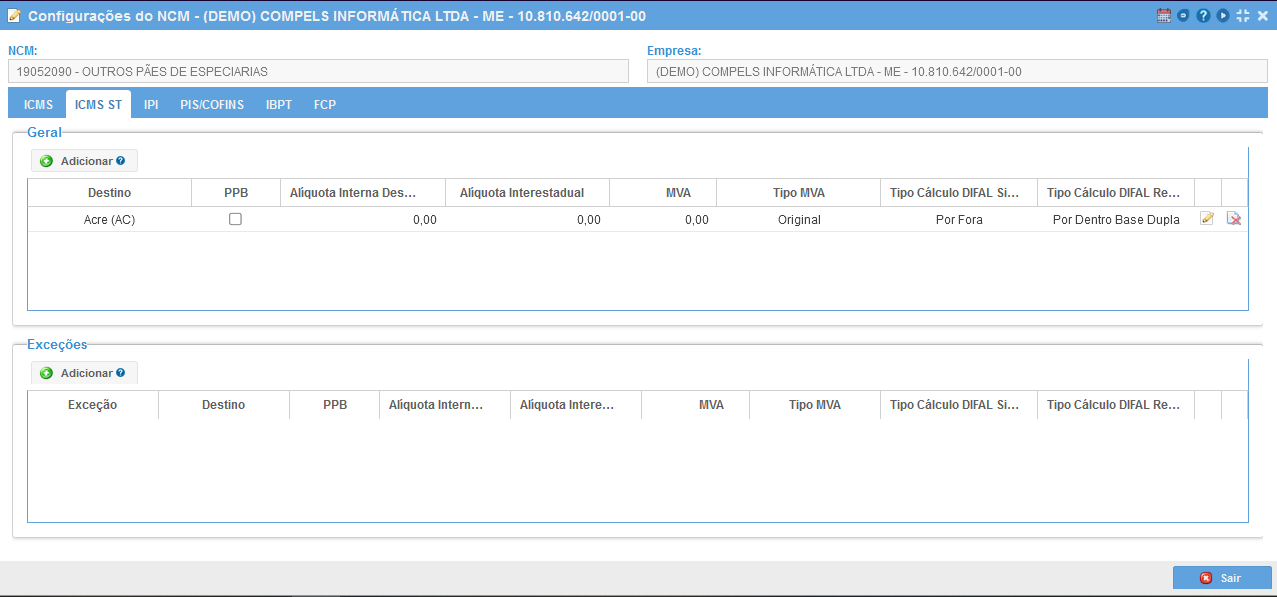
Task: Click help icon next to Exceções Adicionar
Action: click(x=120, y=372)
